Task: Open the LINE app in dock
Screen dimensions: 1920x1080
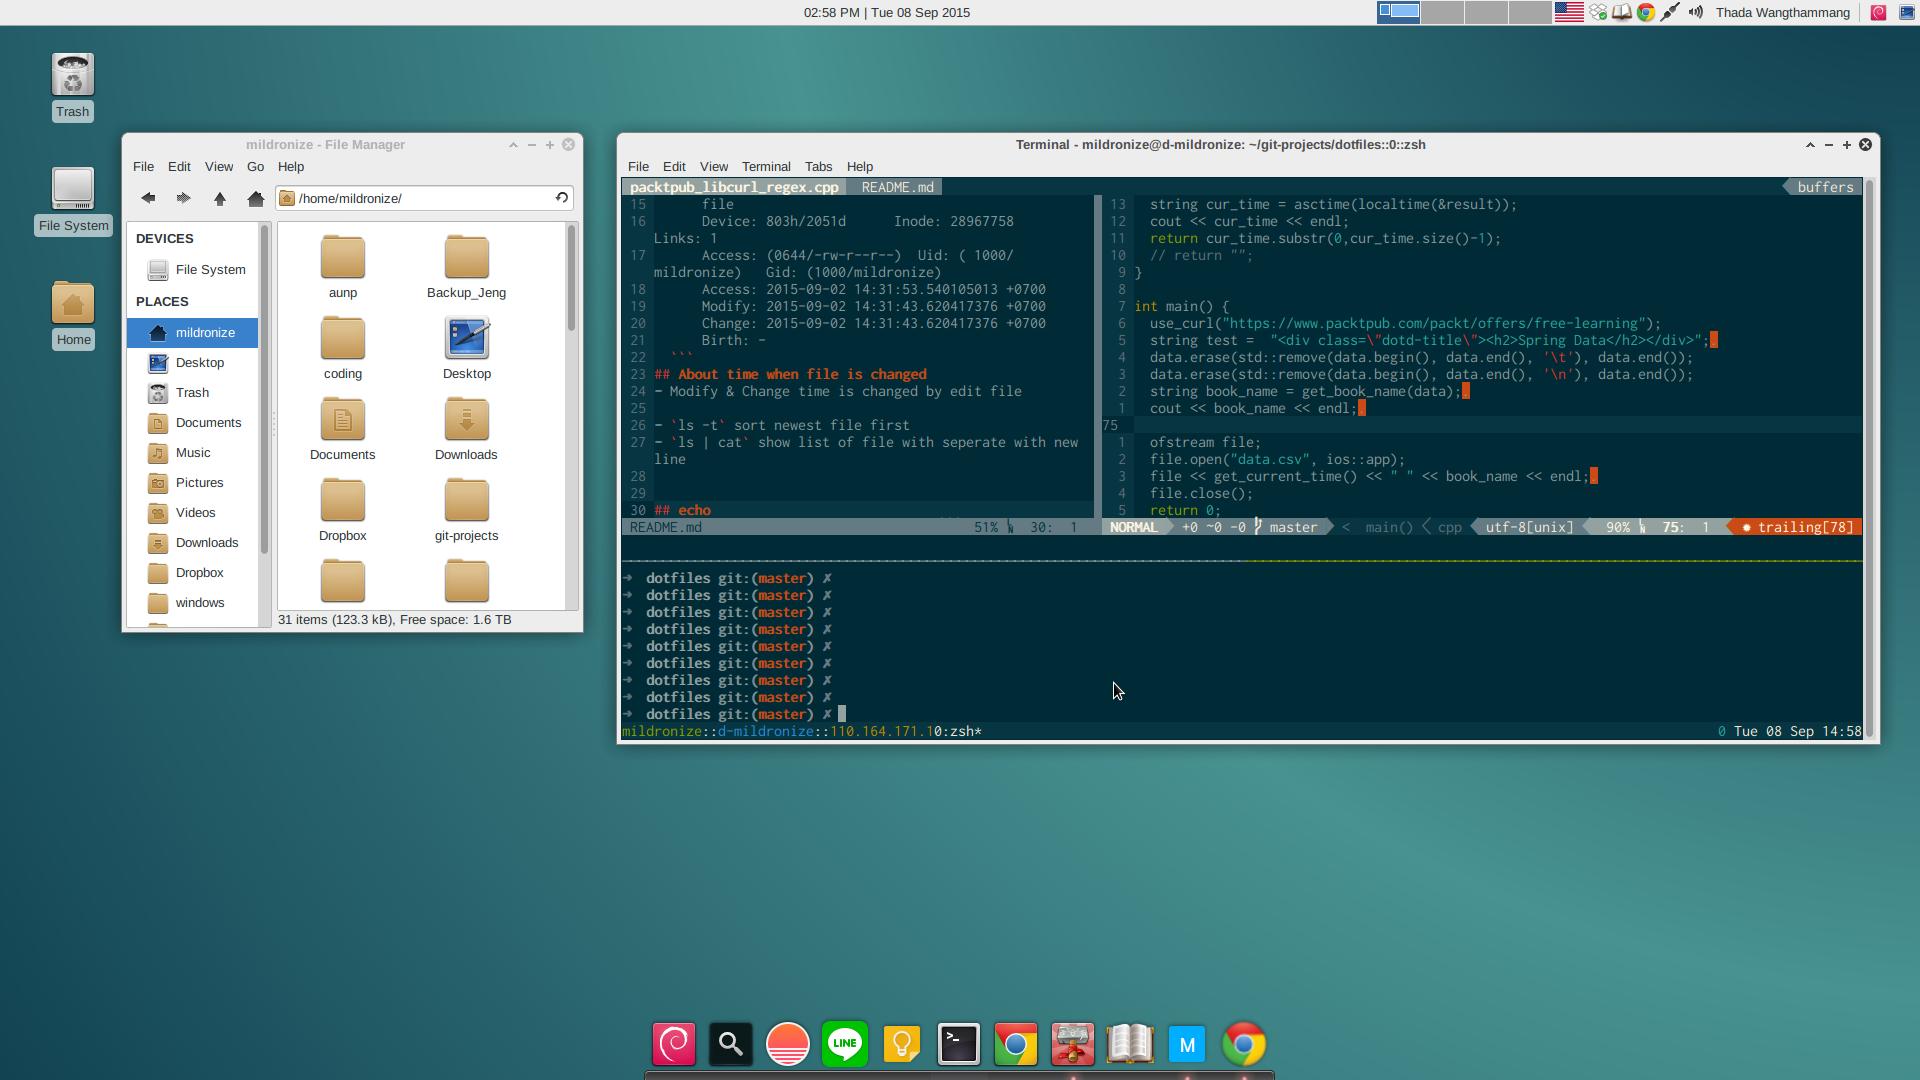Action: 844,1043
